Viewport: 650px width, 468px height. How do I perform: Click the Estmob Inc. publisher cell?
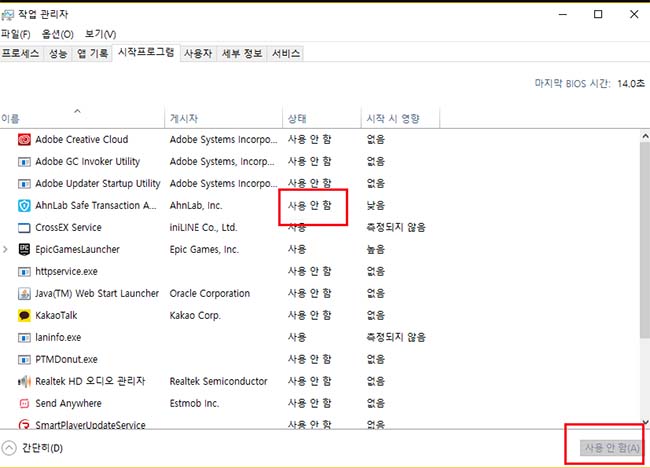click(194, 403)
